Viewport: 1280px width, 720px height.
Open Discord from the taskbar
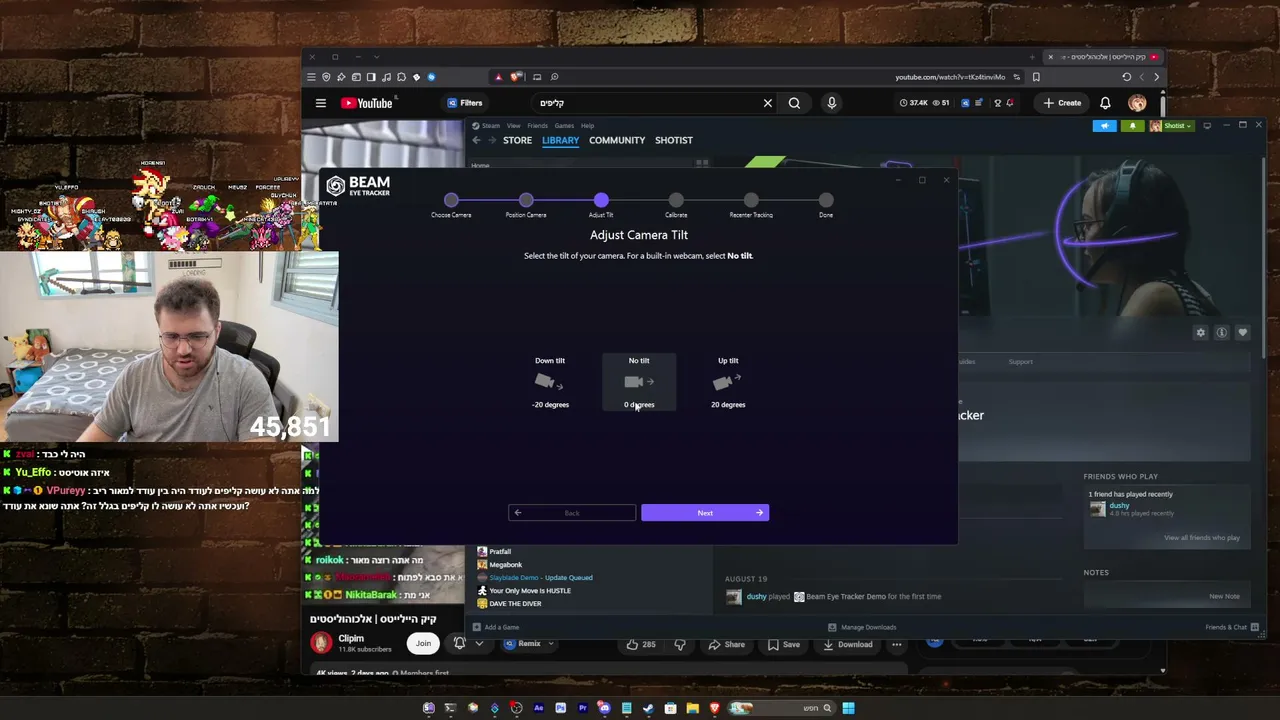pos(604,708)
